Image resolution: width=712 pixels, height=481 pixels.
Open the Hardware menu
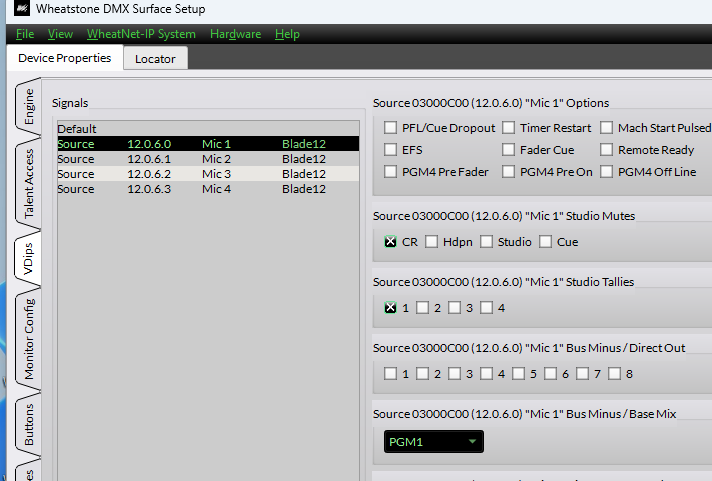[x=235, y=34]
